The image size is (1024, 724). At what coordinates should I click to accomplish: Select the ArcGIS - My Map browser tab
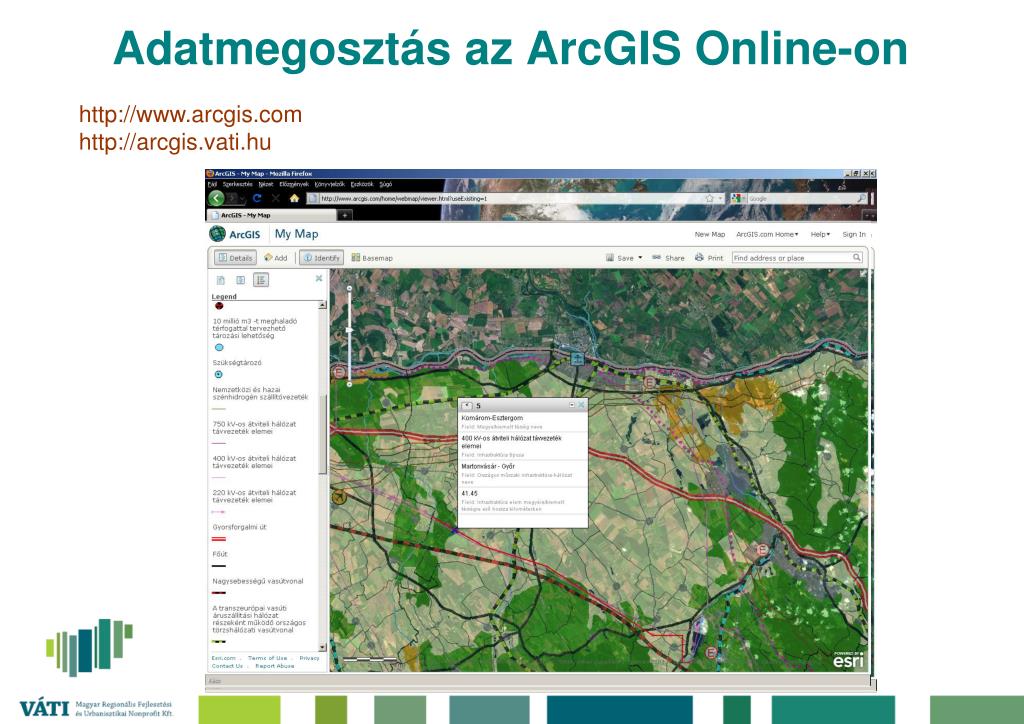271,215
